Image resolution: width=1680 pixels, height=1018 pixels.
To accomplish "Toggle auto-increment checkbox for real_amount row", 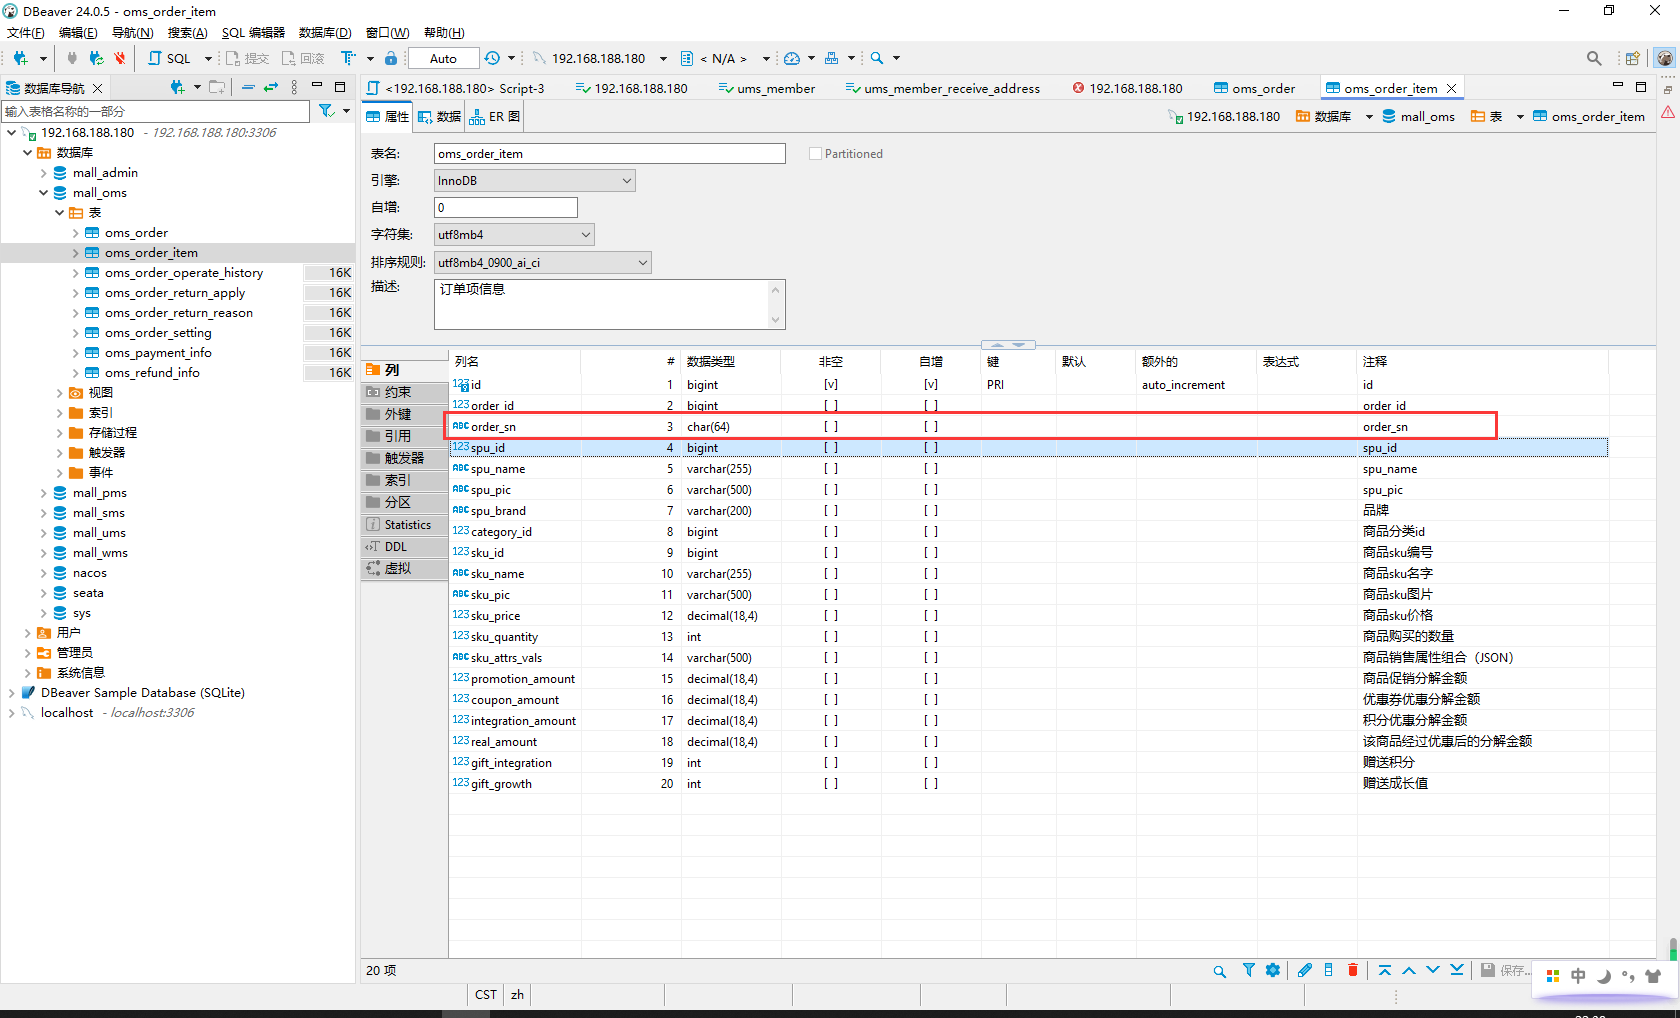I will 931,742.
